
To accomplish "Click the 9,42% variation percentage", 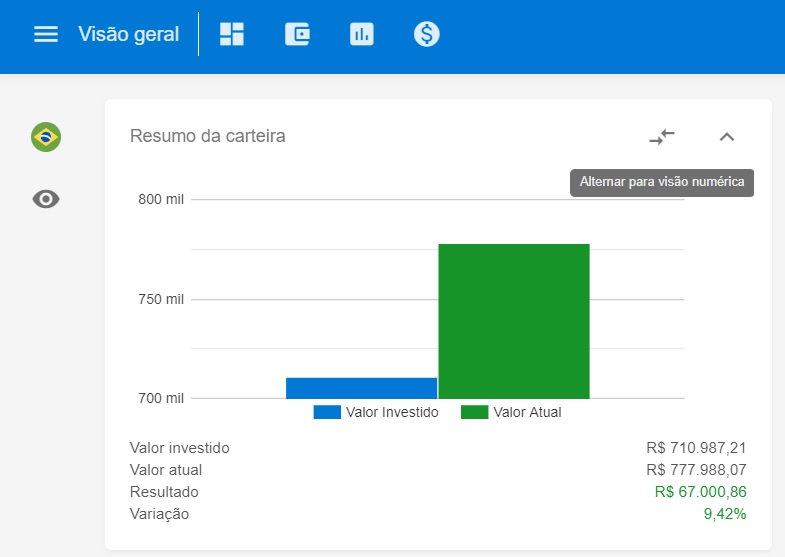I will [x=725, y=514].
